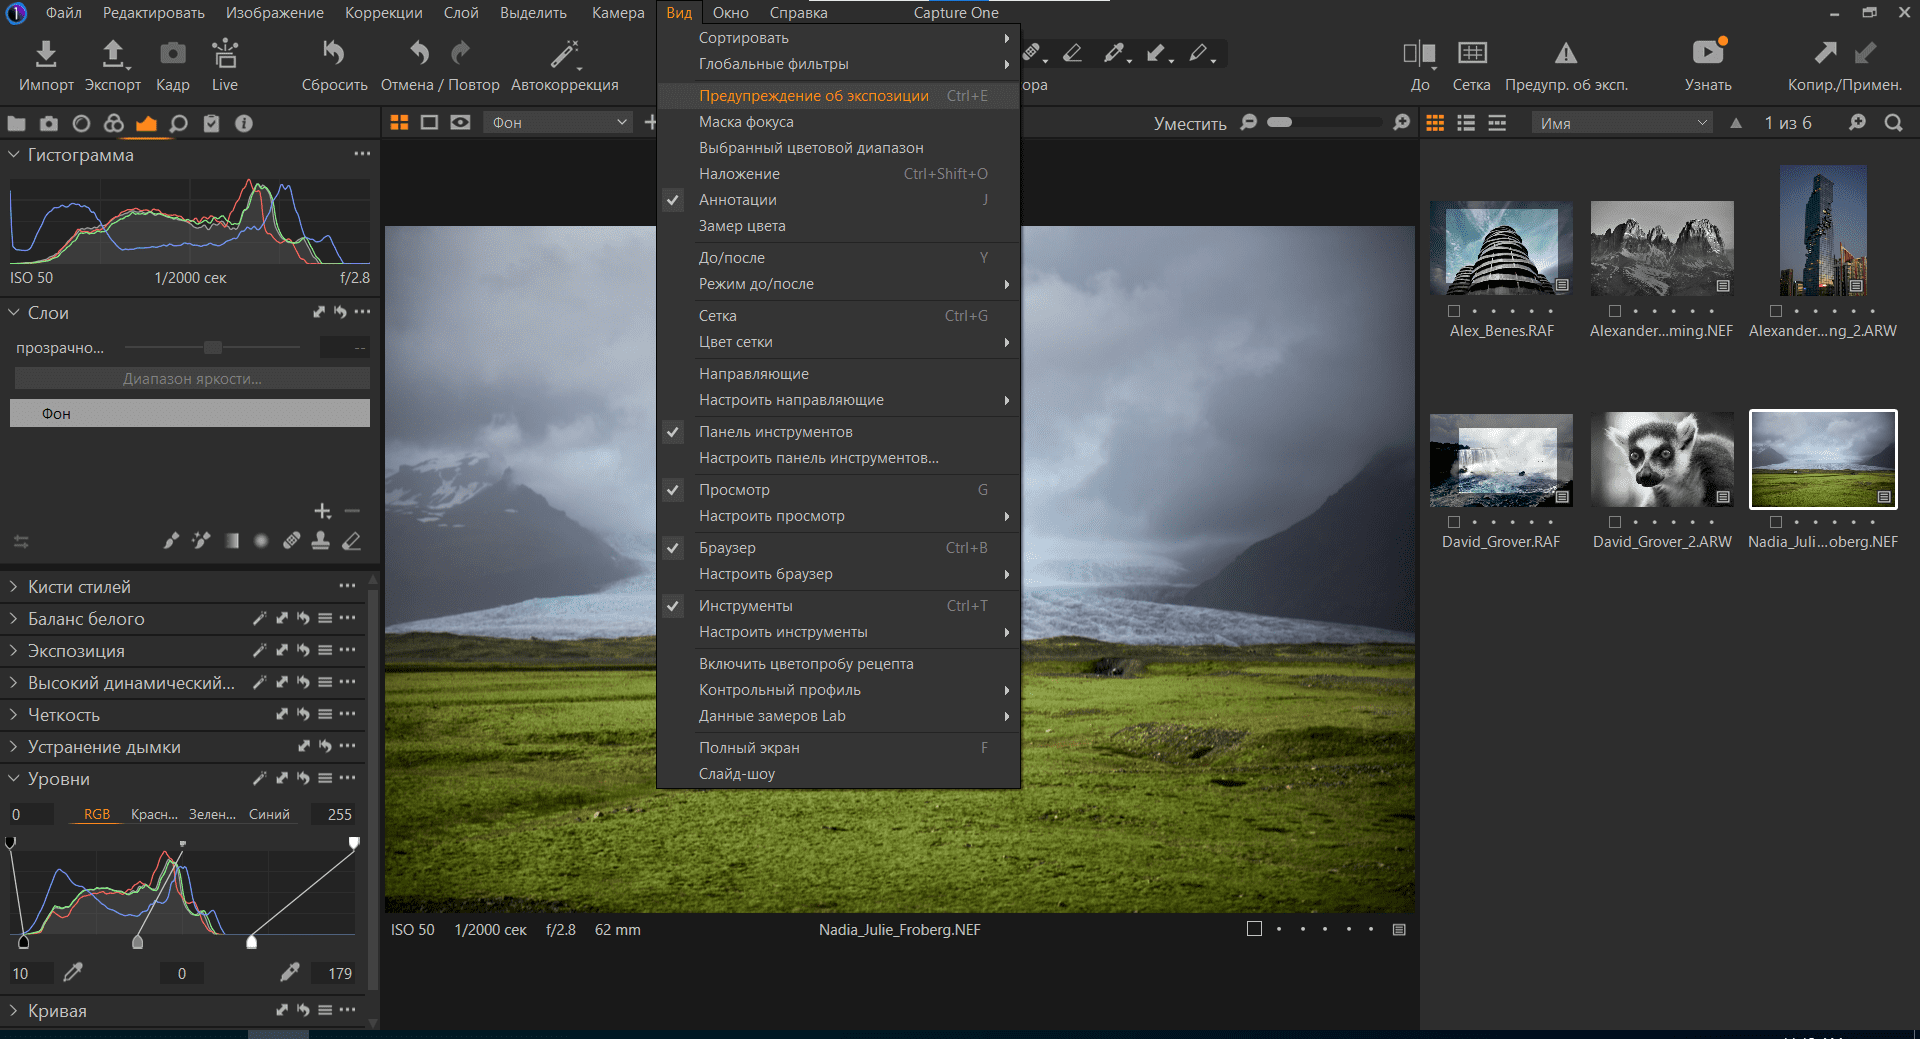Collapse the Гистограмма panel
The image size is (1920, 1039).
click(x=15, y=155)
